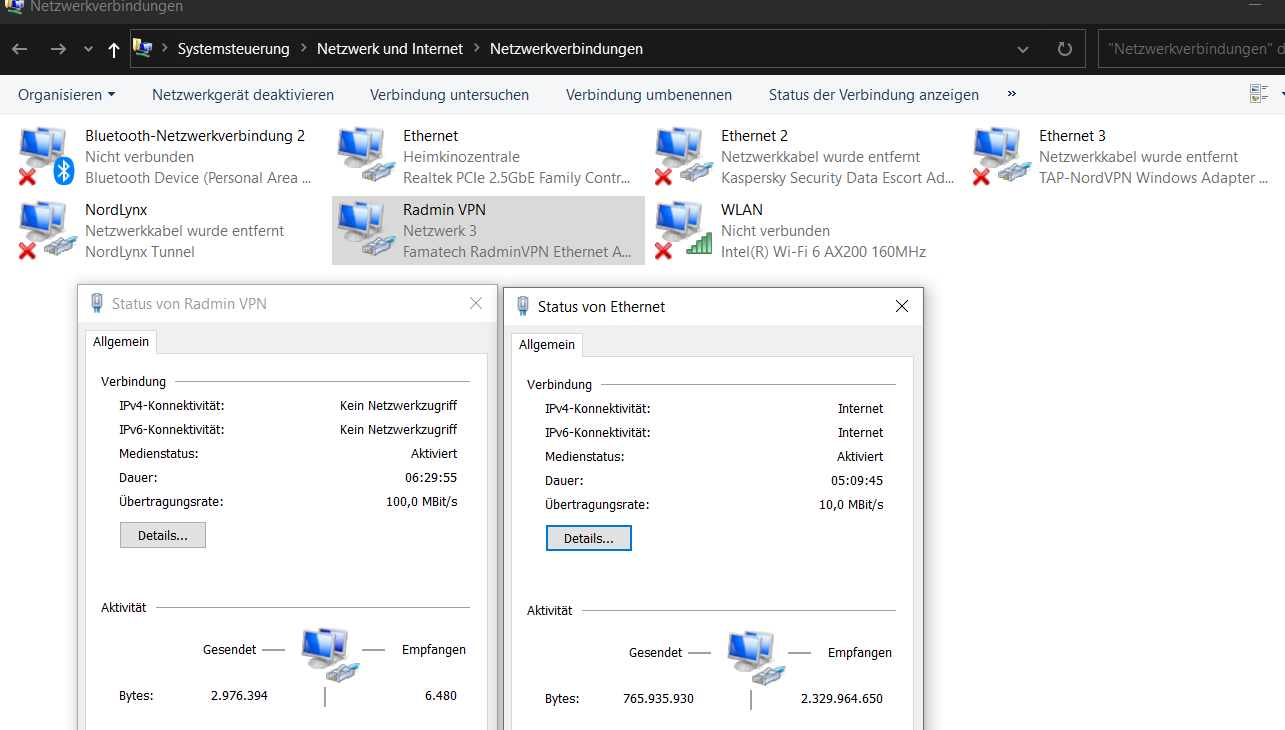1285x730 pixels.
Task: Click the 100,0 MBit/s transfer rate value
Action: [421, 501]
